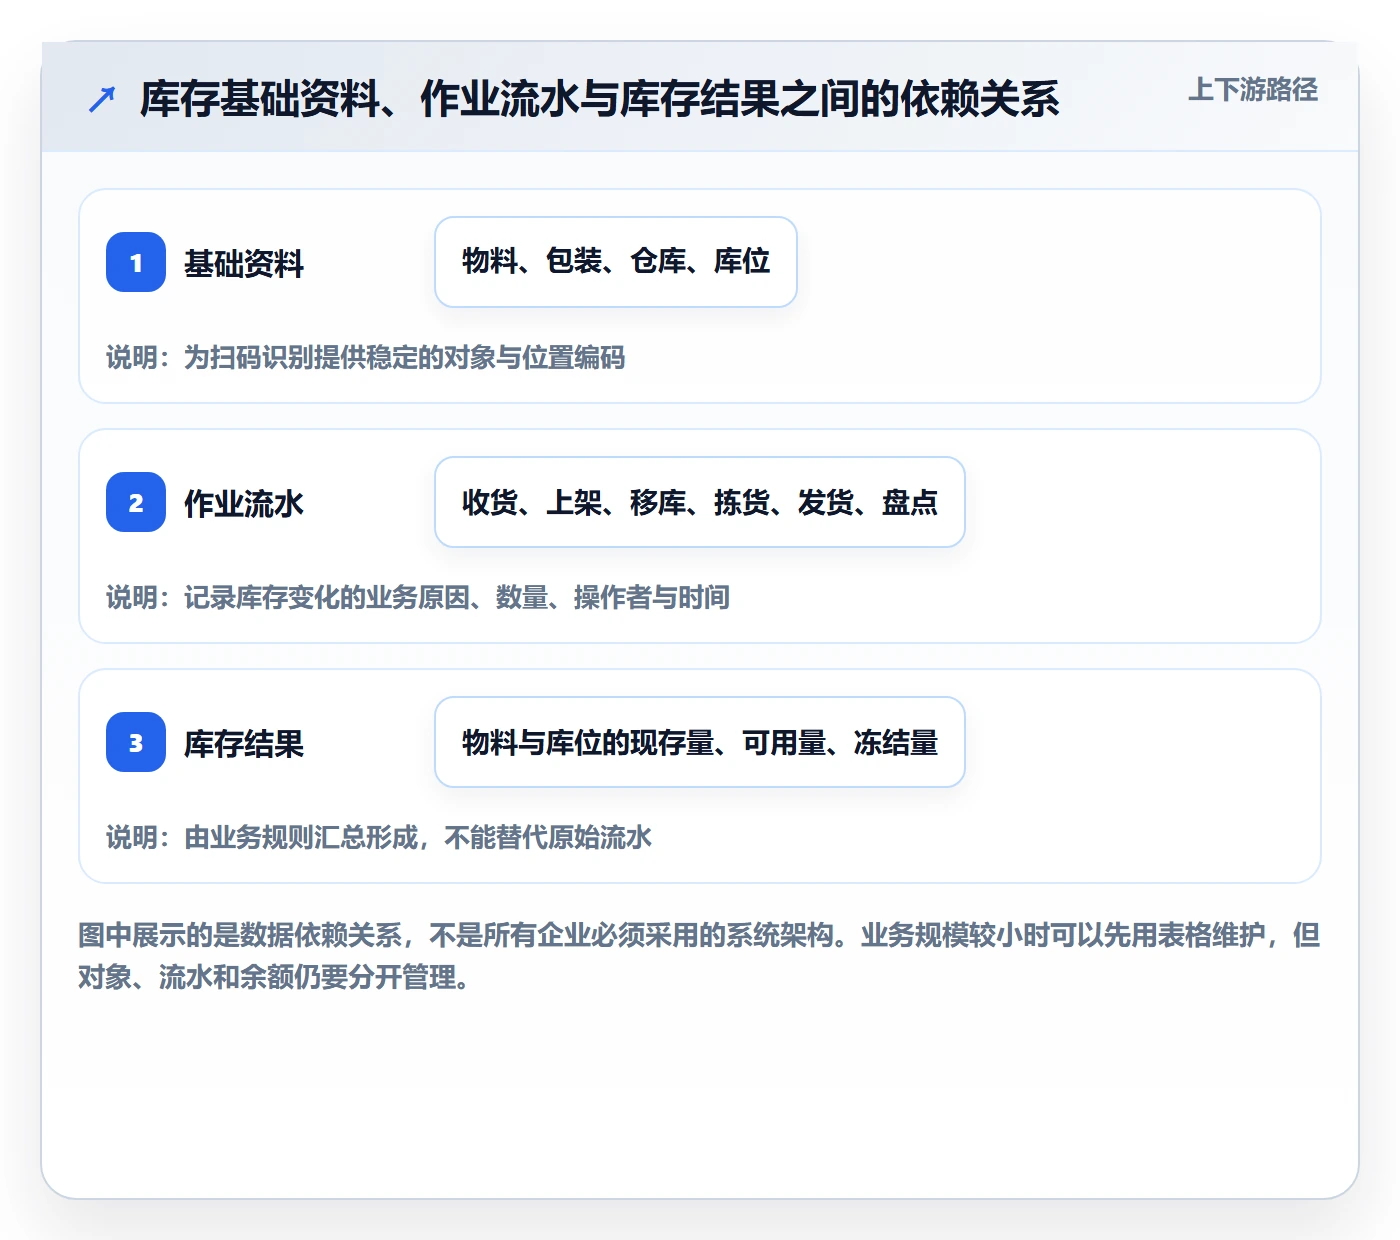The width and height of the screenshot is (1400, 1240).
Task: Click the number 1 badge for 基础资料
Action: pos(136,262)
